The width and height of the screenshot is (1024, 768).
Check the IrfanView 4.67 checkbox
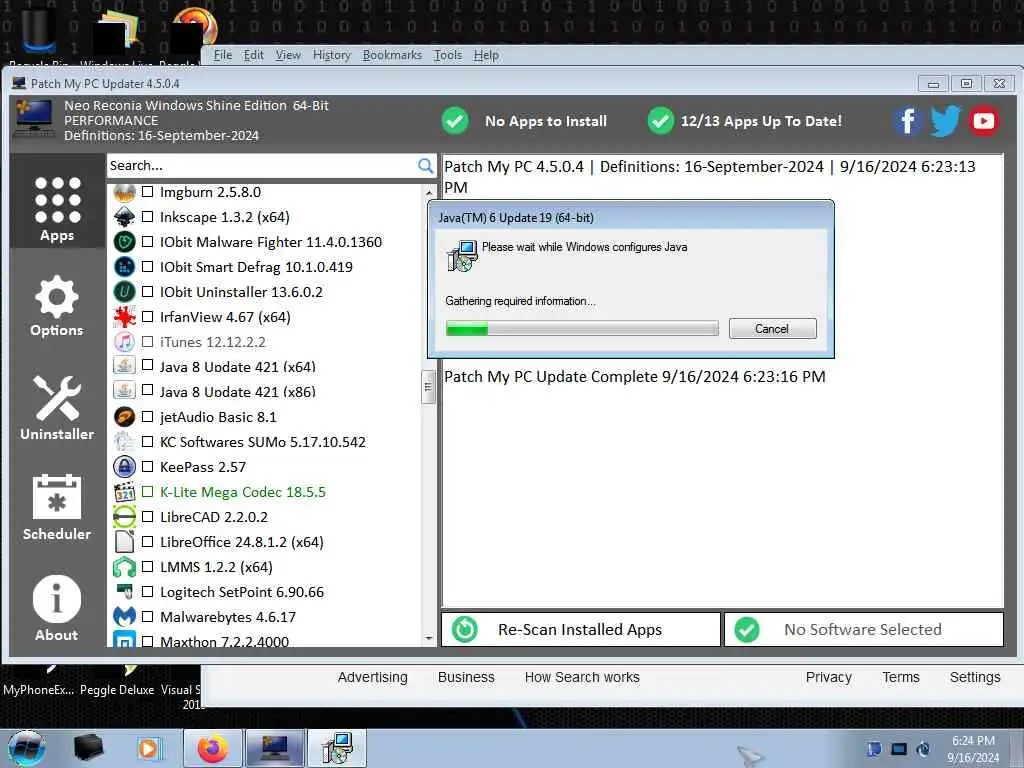point(148,317)
